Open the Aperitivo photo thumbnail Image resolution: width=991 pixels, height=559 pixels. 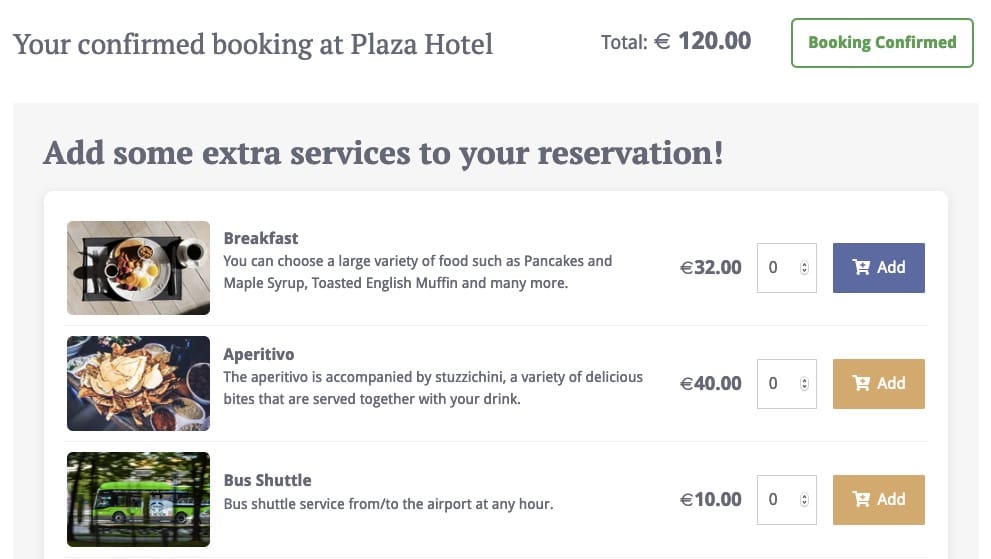(x=138, y=384)
